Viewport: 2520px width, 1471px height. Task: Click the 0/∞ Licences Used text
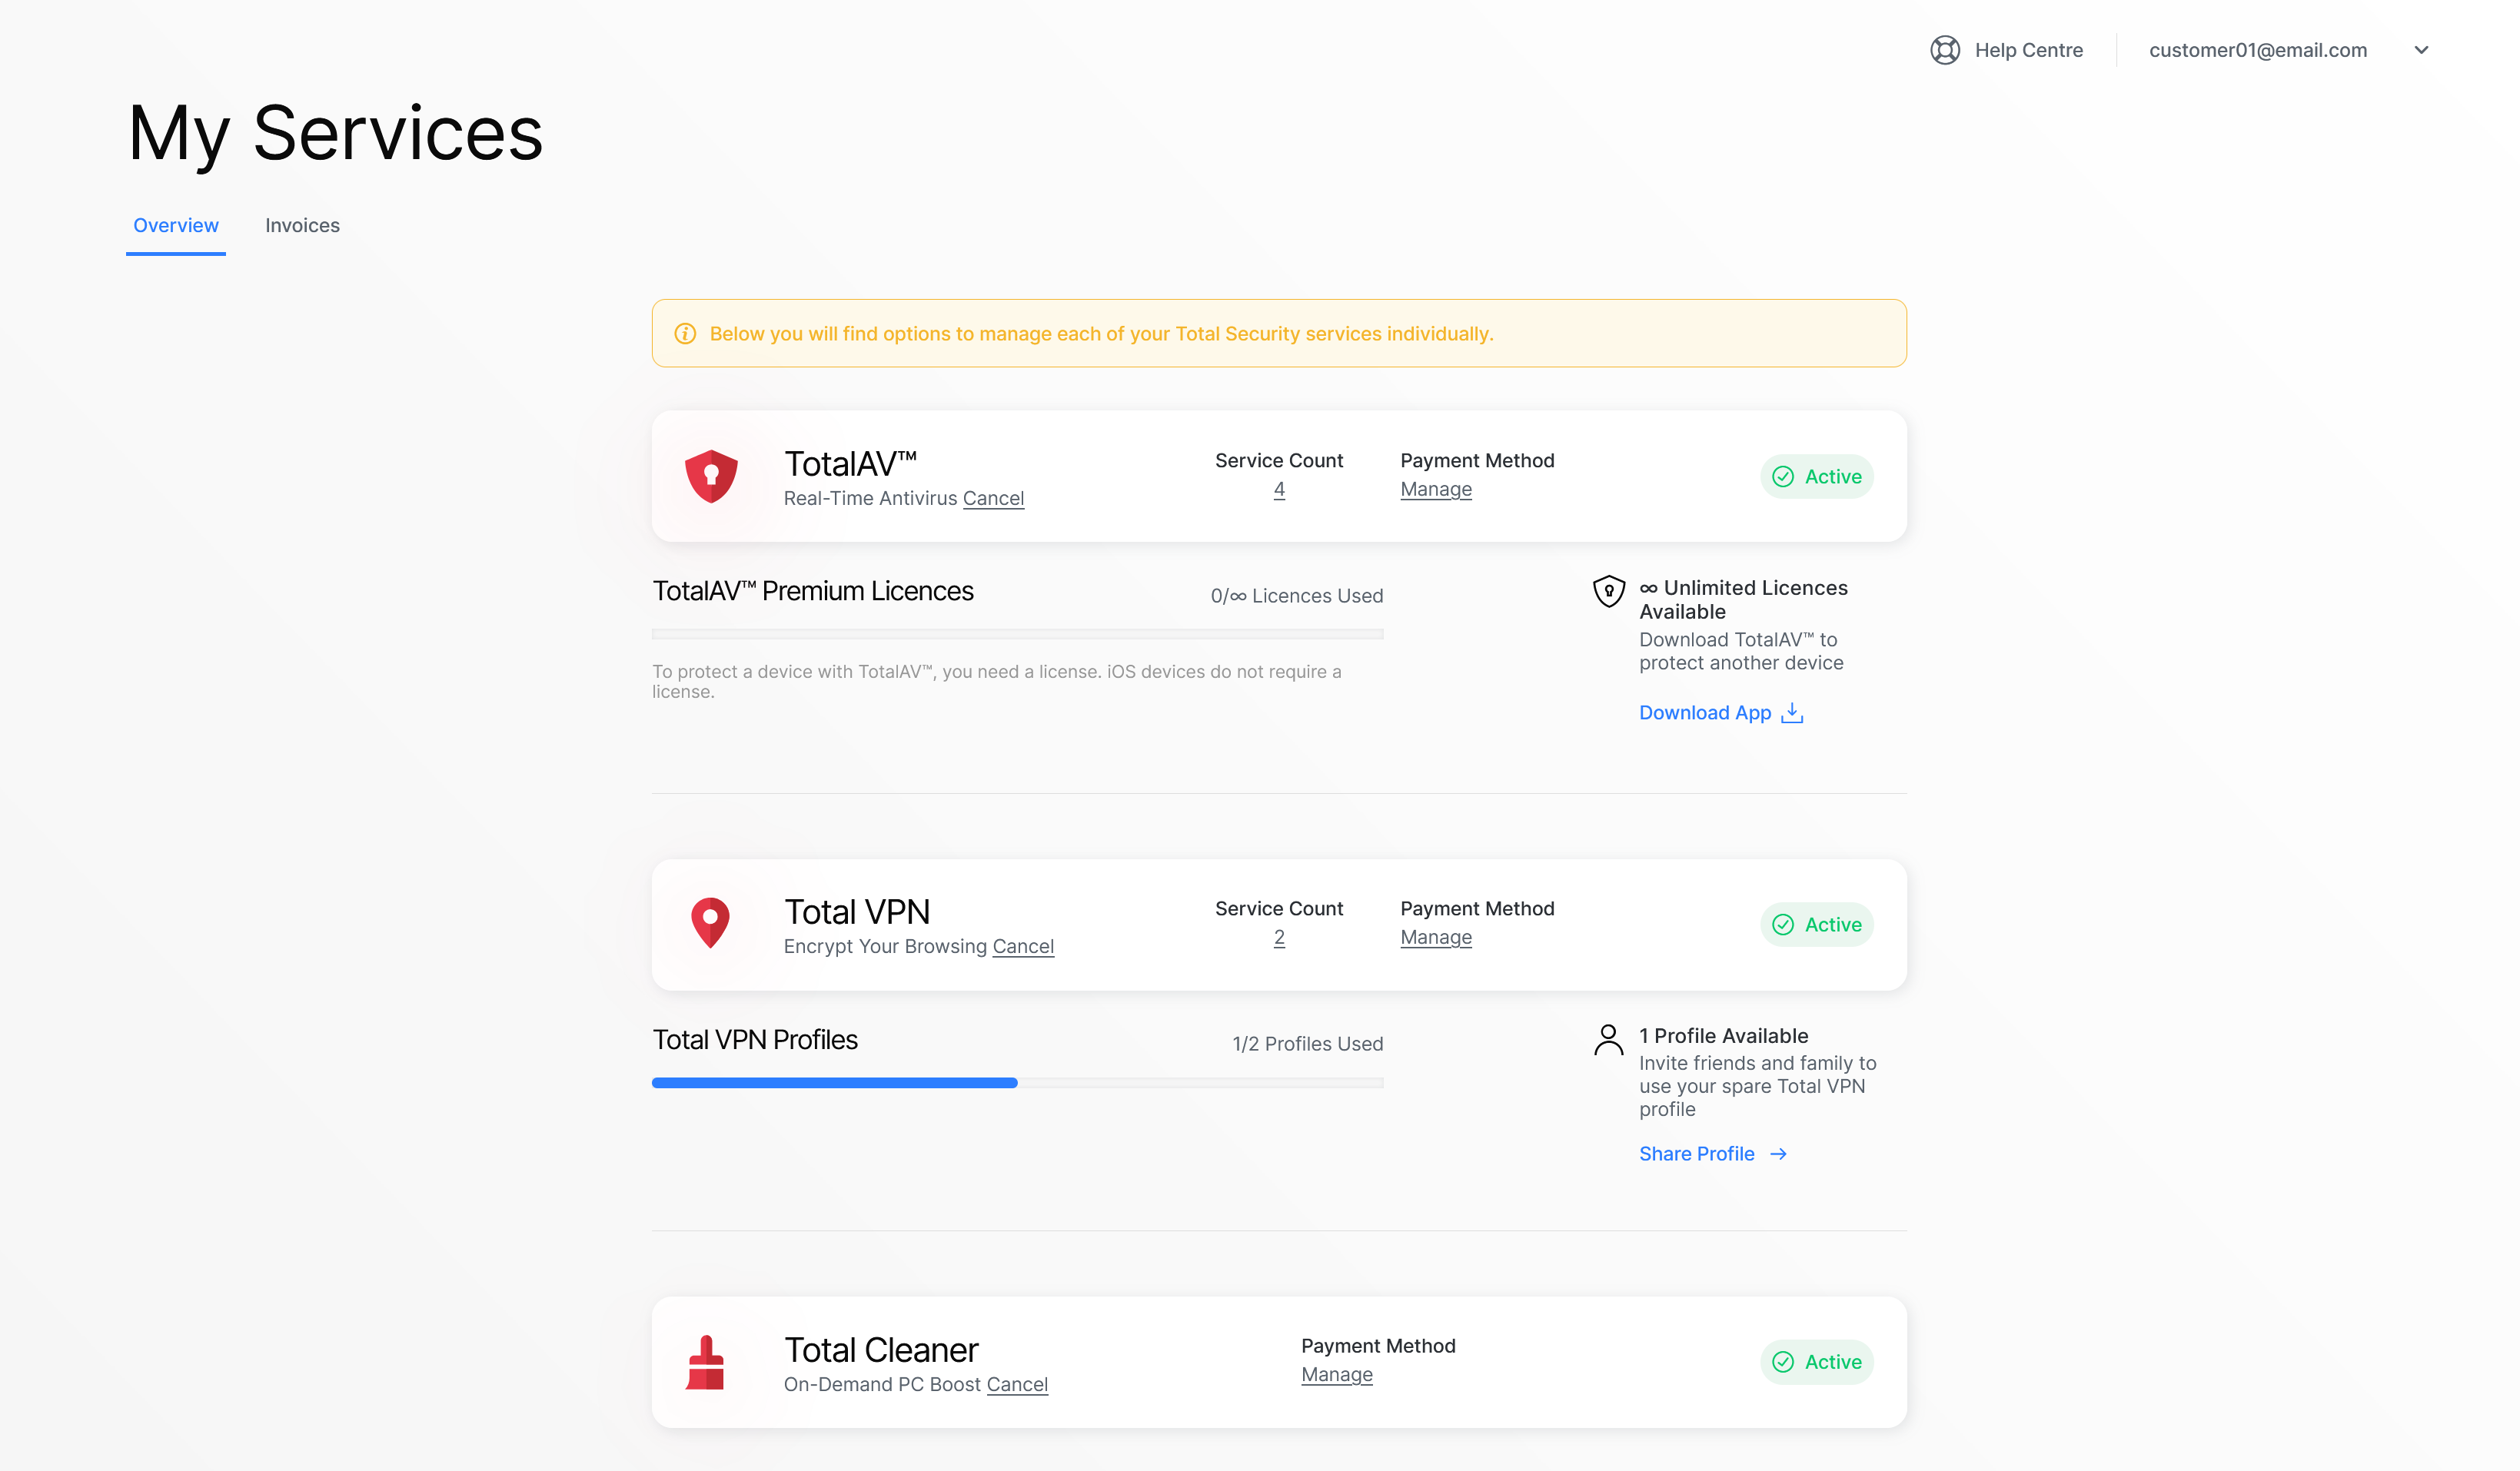1297,595
